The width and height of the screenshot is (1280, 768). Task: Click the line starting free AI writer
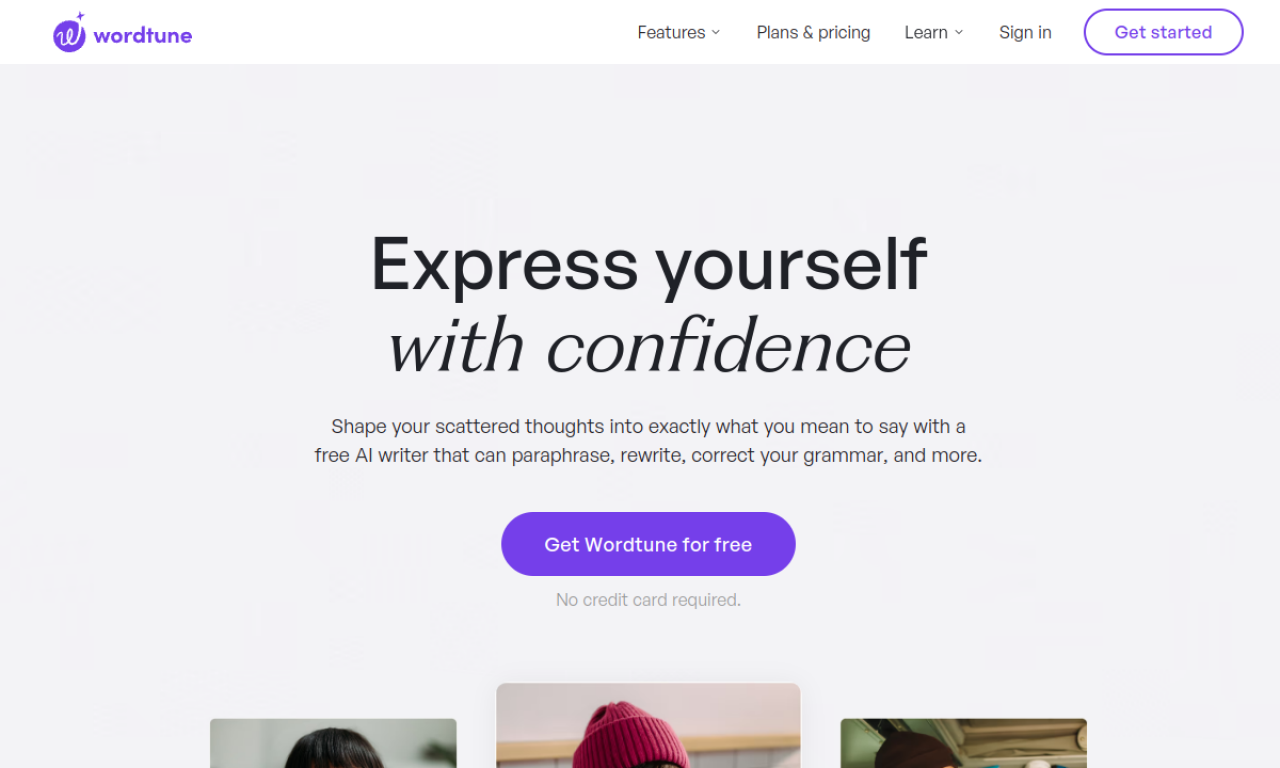[x=648, y=456]
